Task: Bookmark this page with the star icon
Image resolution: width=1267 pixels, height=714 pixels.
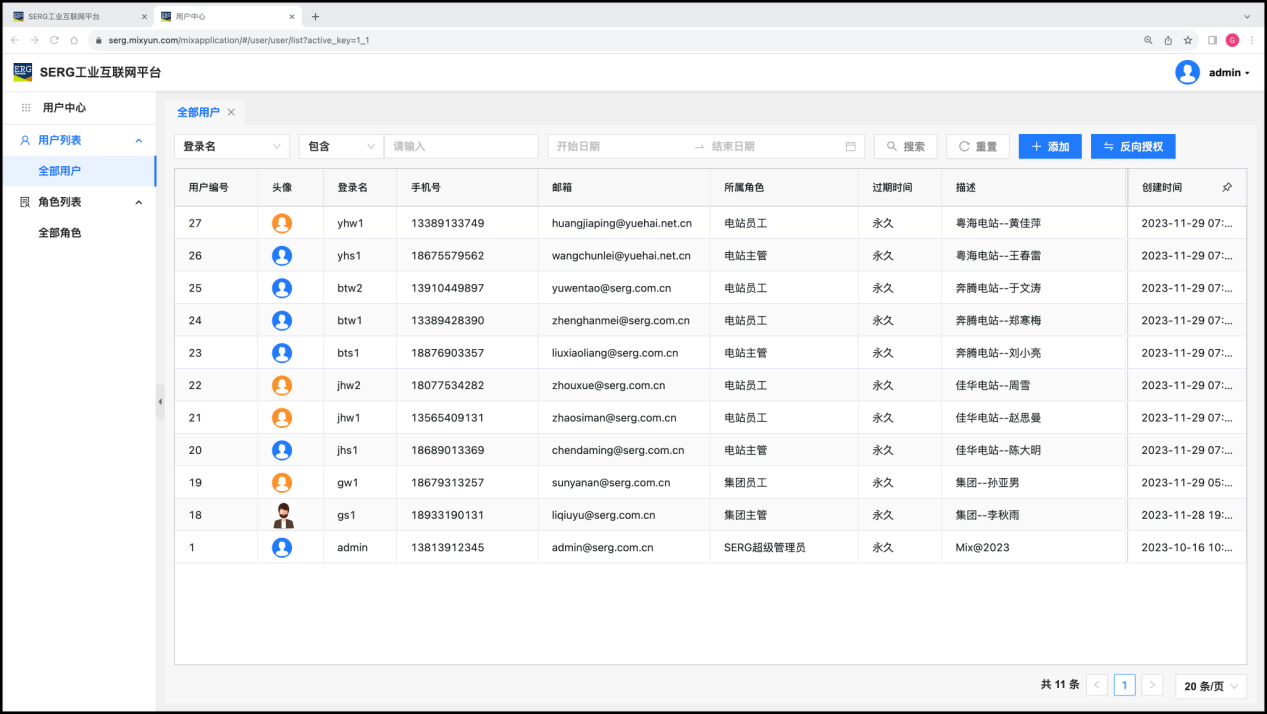Action: coord(1188,40)
